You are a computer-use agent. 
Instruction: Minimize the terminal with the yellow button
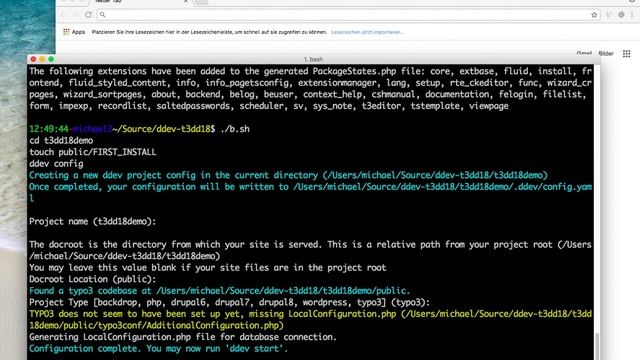[x=42, y=59]
